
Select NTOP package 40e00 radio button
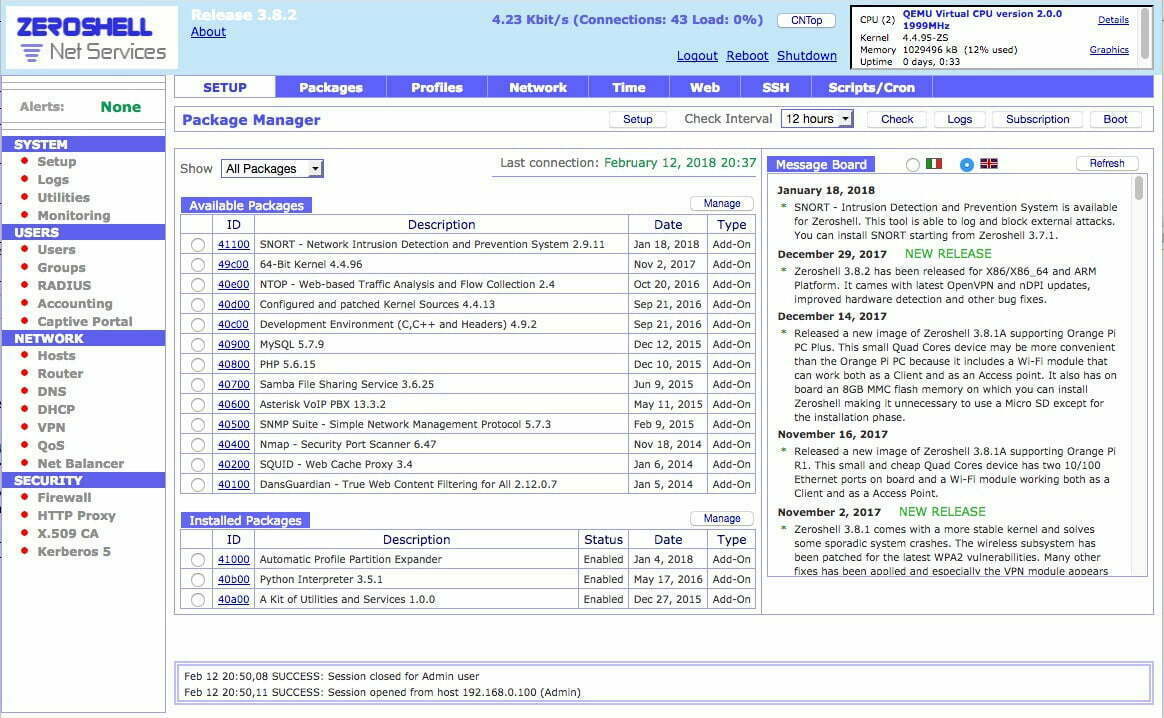tap(197, 284)
